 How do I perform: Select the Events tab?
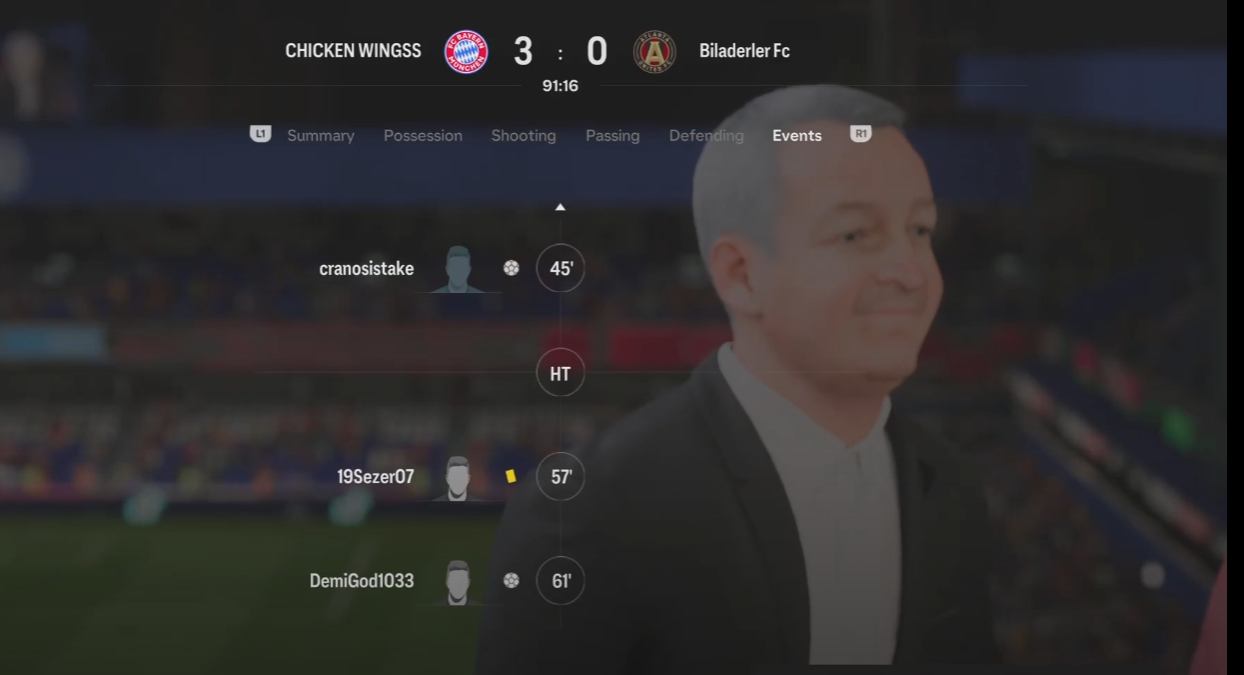797,135
